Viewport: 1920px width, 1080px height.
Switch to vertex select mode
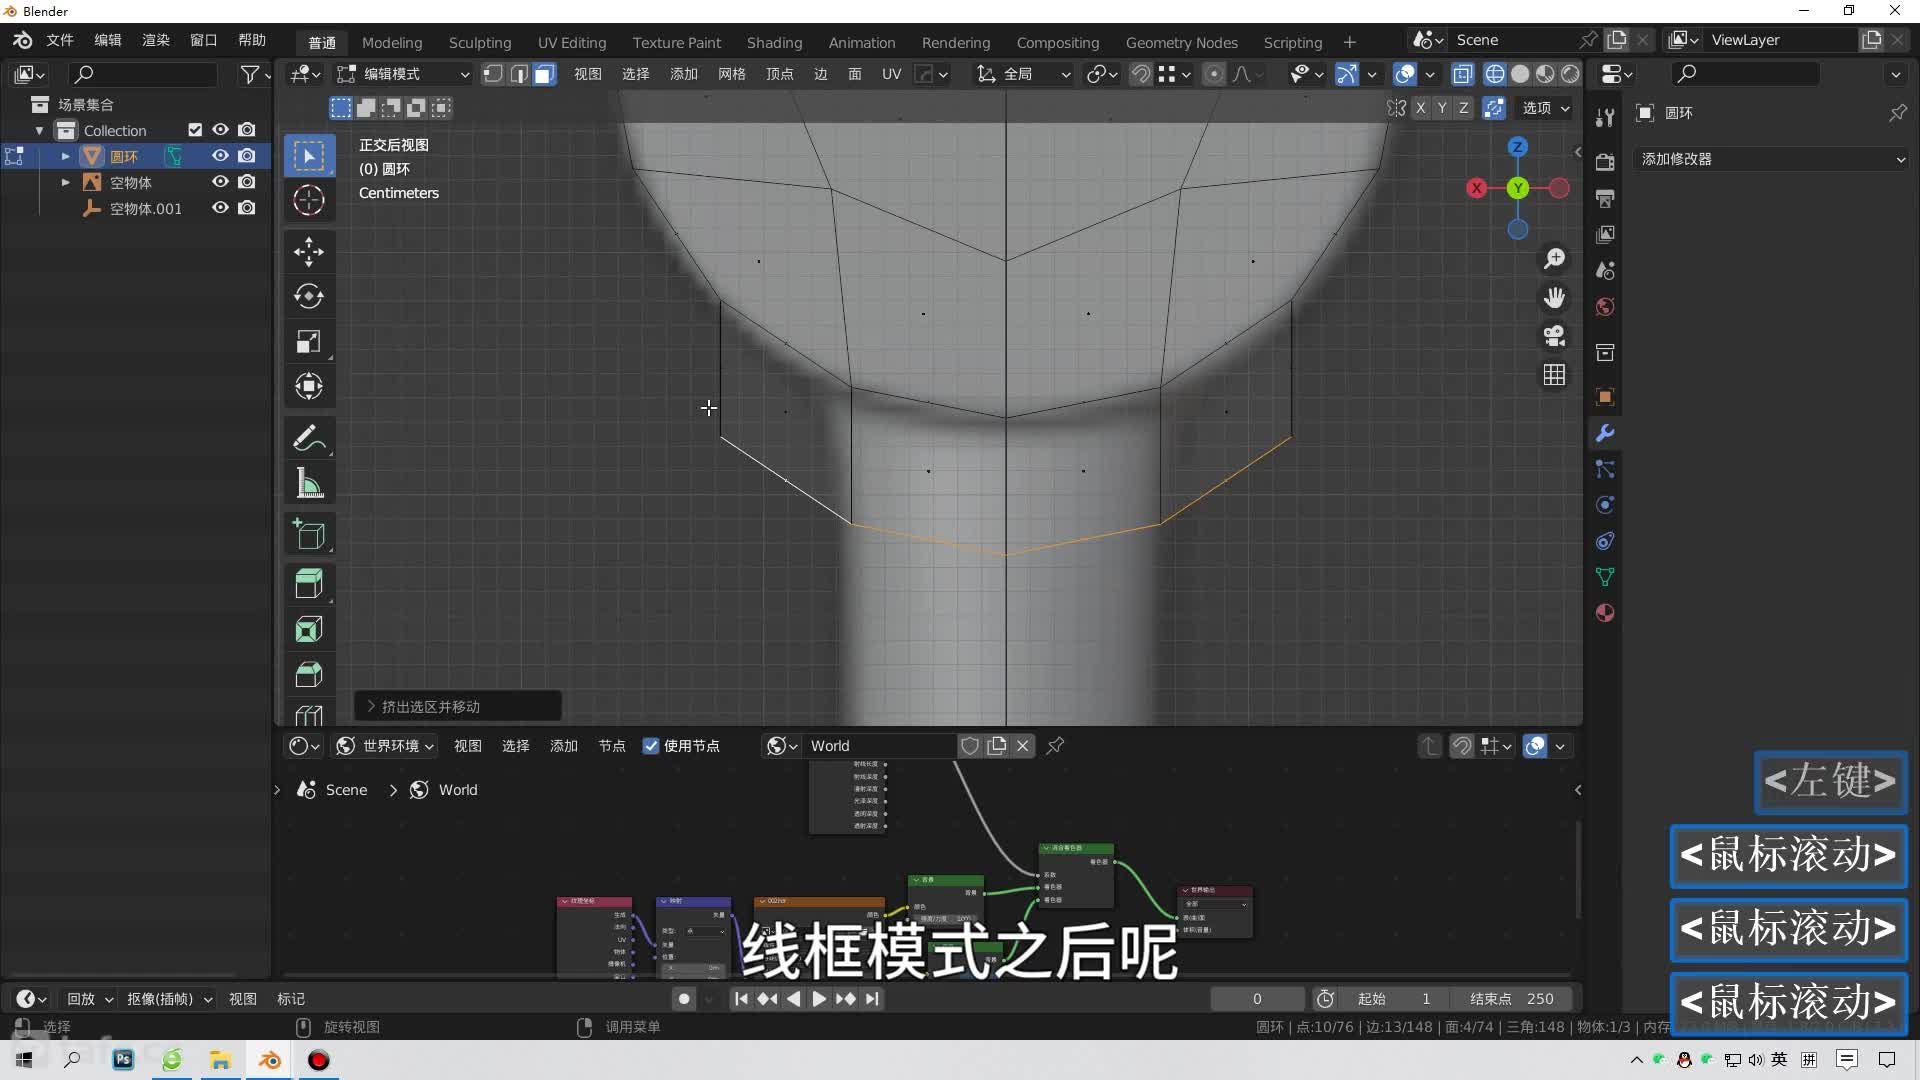(x=493, y=74)
